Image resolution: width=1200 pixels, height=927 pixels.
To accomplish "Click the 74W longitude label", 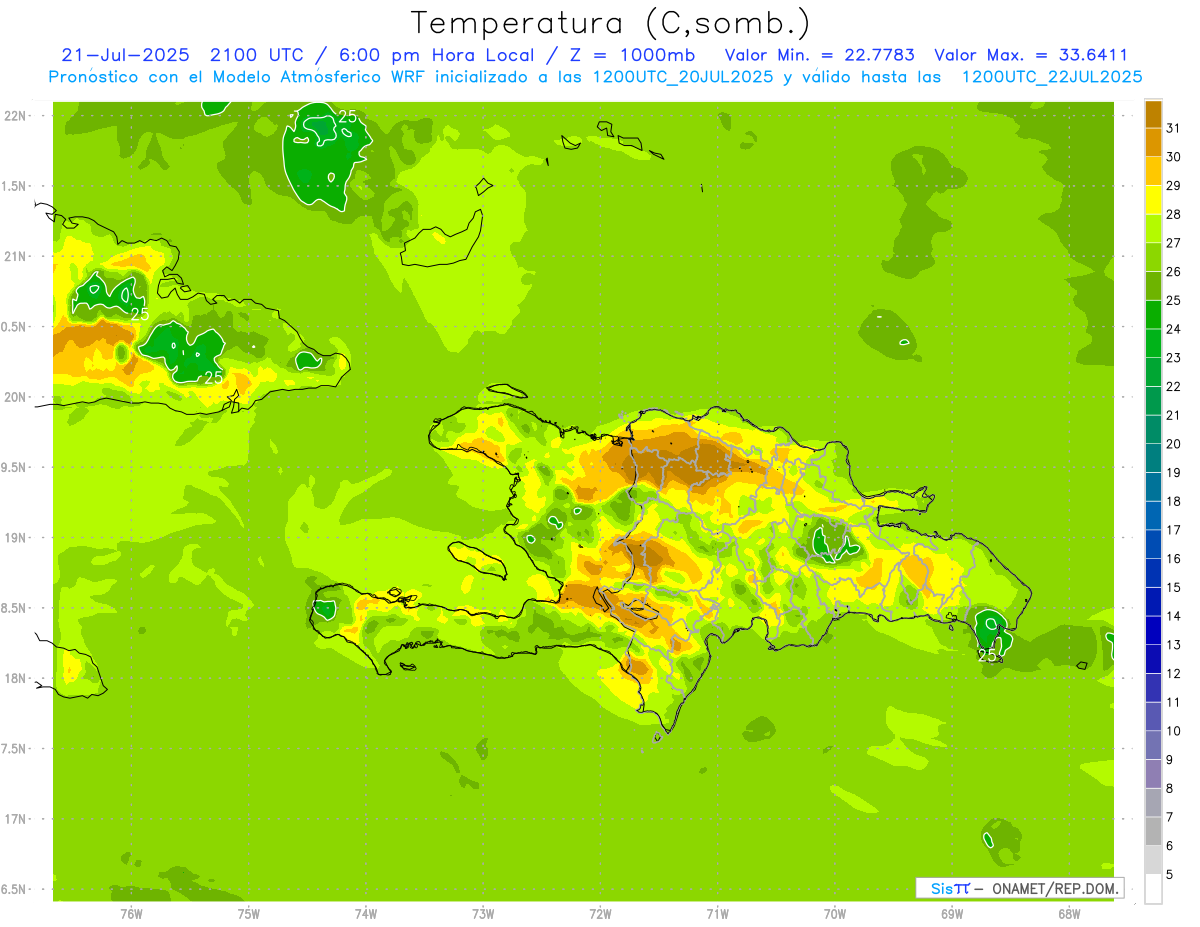I will [366, 914].
